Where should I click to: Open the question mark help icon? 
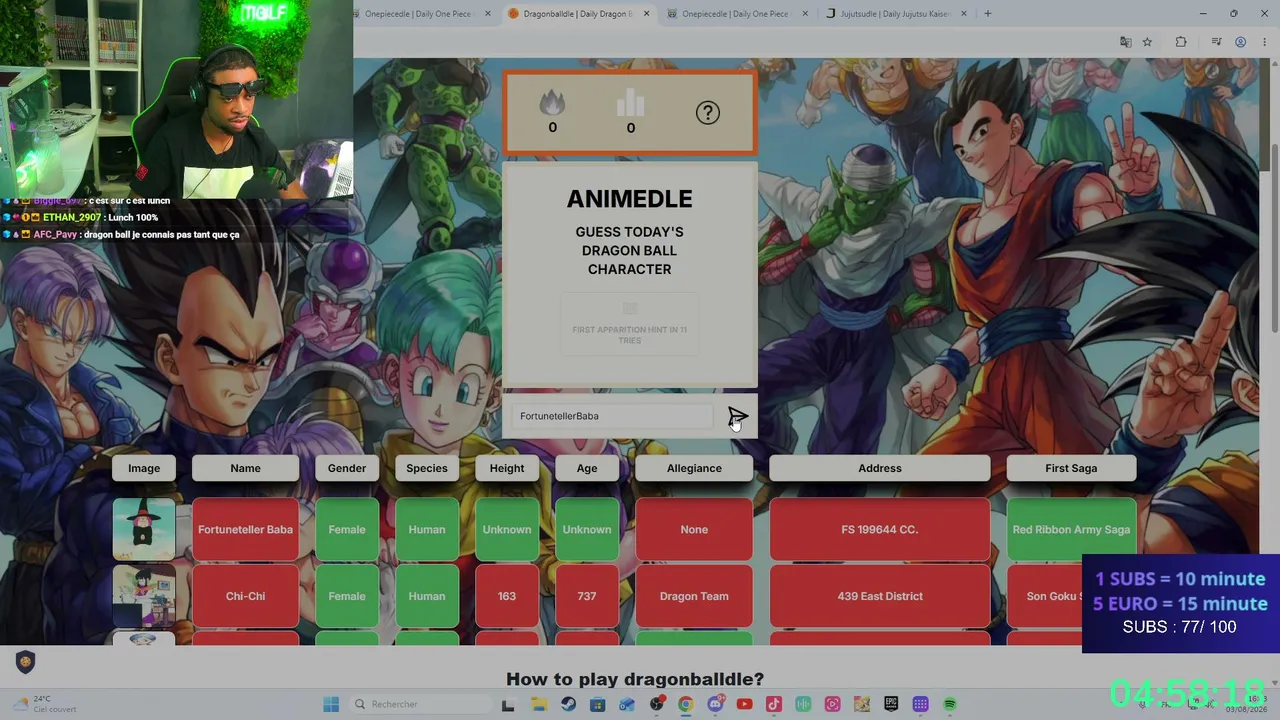708,112
